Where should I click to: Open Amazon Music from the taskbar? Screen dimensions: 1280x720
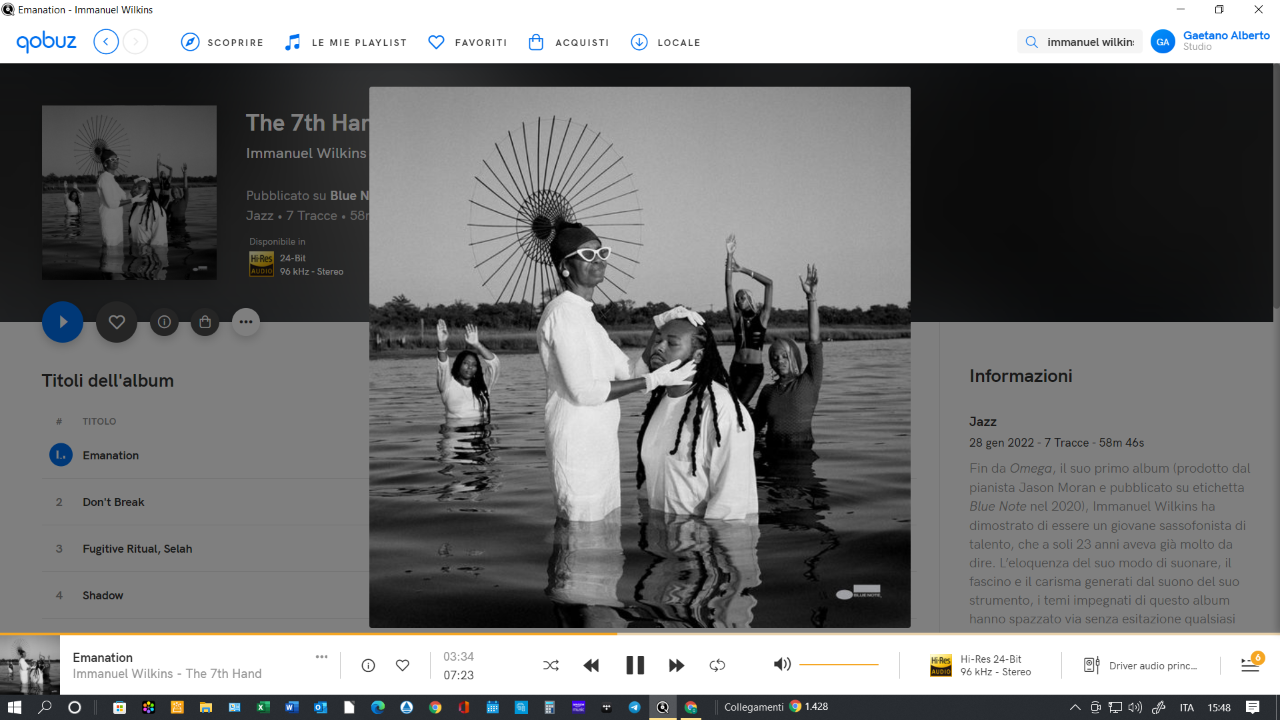tap(578, 707)
